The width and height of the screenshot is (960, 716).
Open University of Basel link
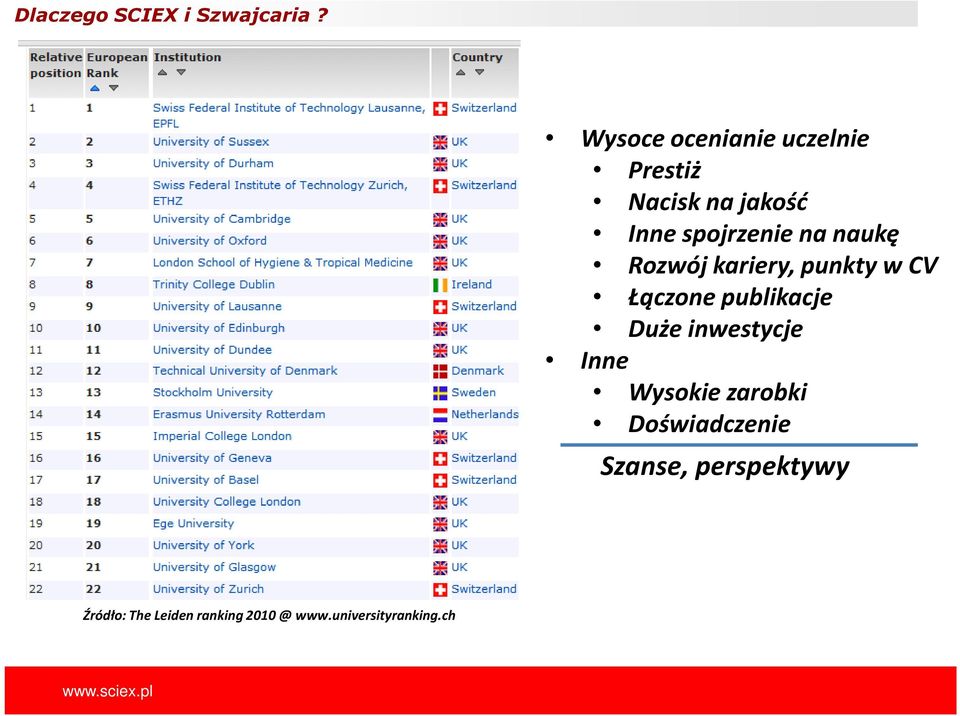(x=206, y=480)
